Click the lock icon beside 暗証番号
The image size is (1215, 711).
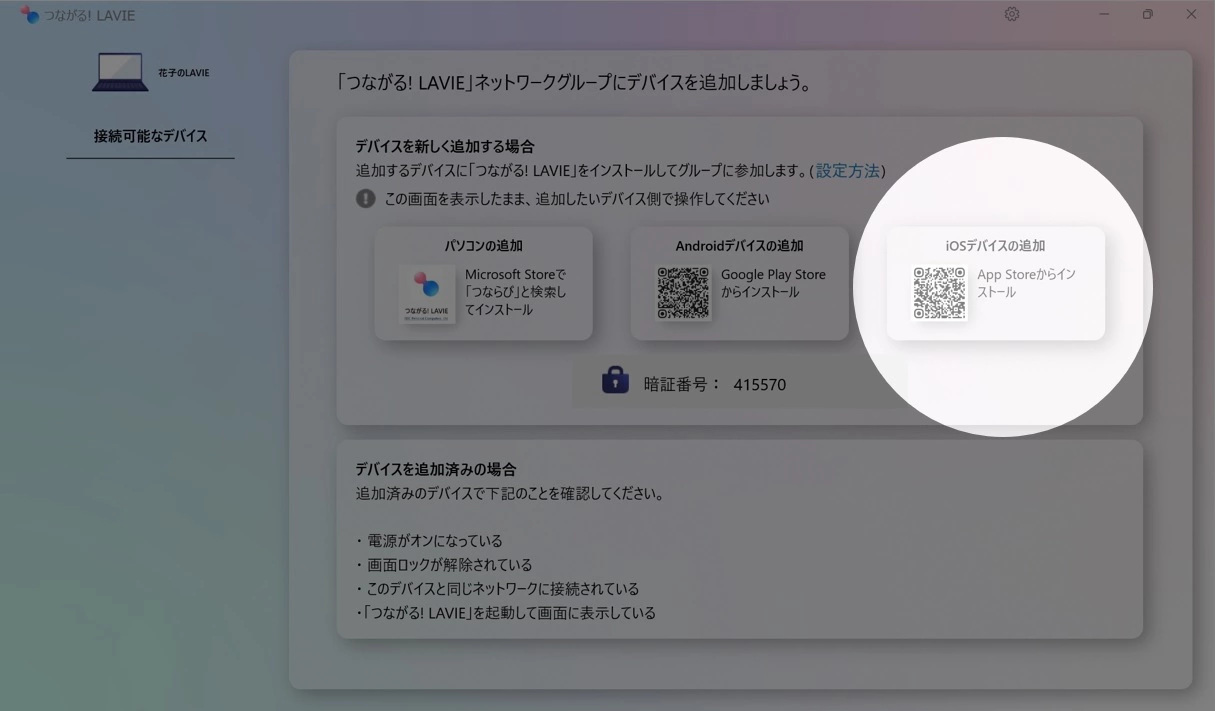click(x=615, y=380)
